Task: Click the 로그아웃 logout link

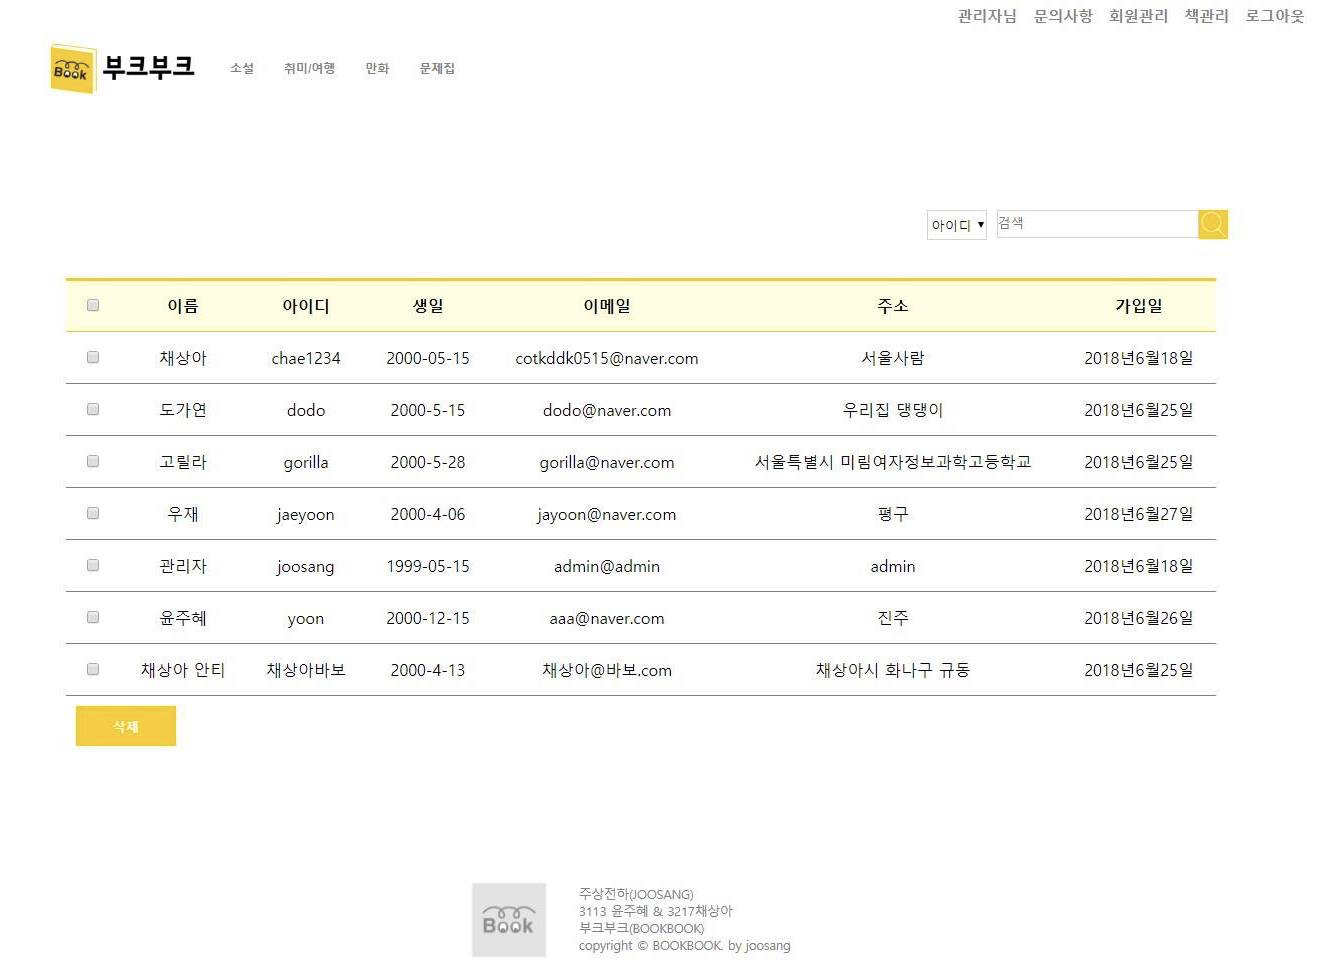Action: pos(1274,16)
